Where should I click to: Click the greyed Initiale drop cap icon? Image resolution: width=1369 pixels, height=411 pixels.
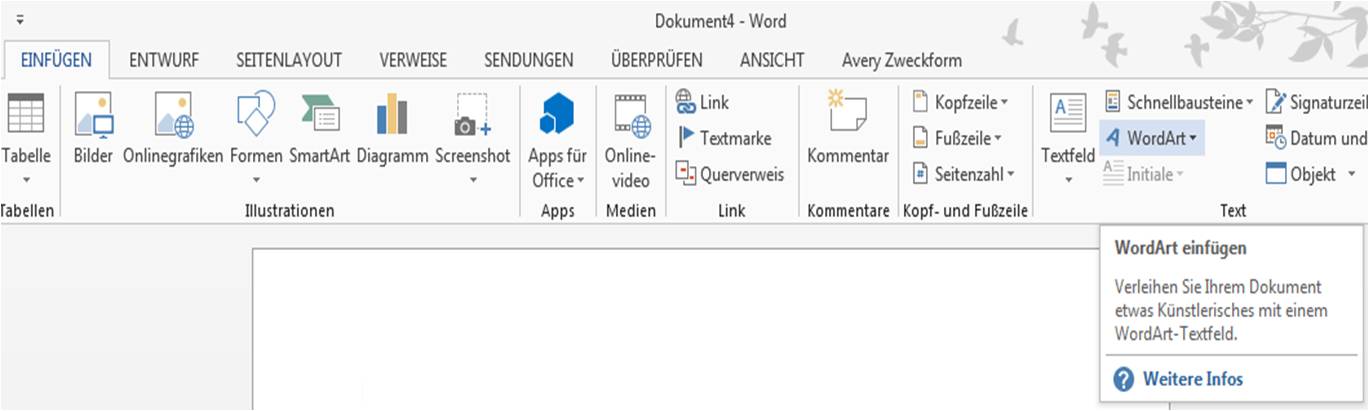(x=1113, y=174)
